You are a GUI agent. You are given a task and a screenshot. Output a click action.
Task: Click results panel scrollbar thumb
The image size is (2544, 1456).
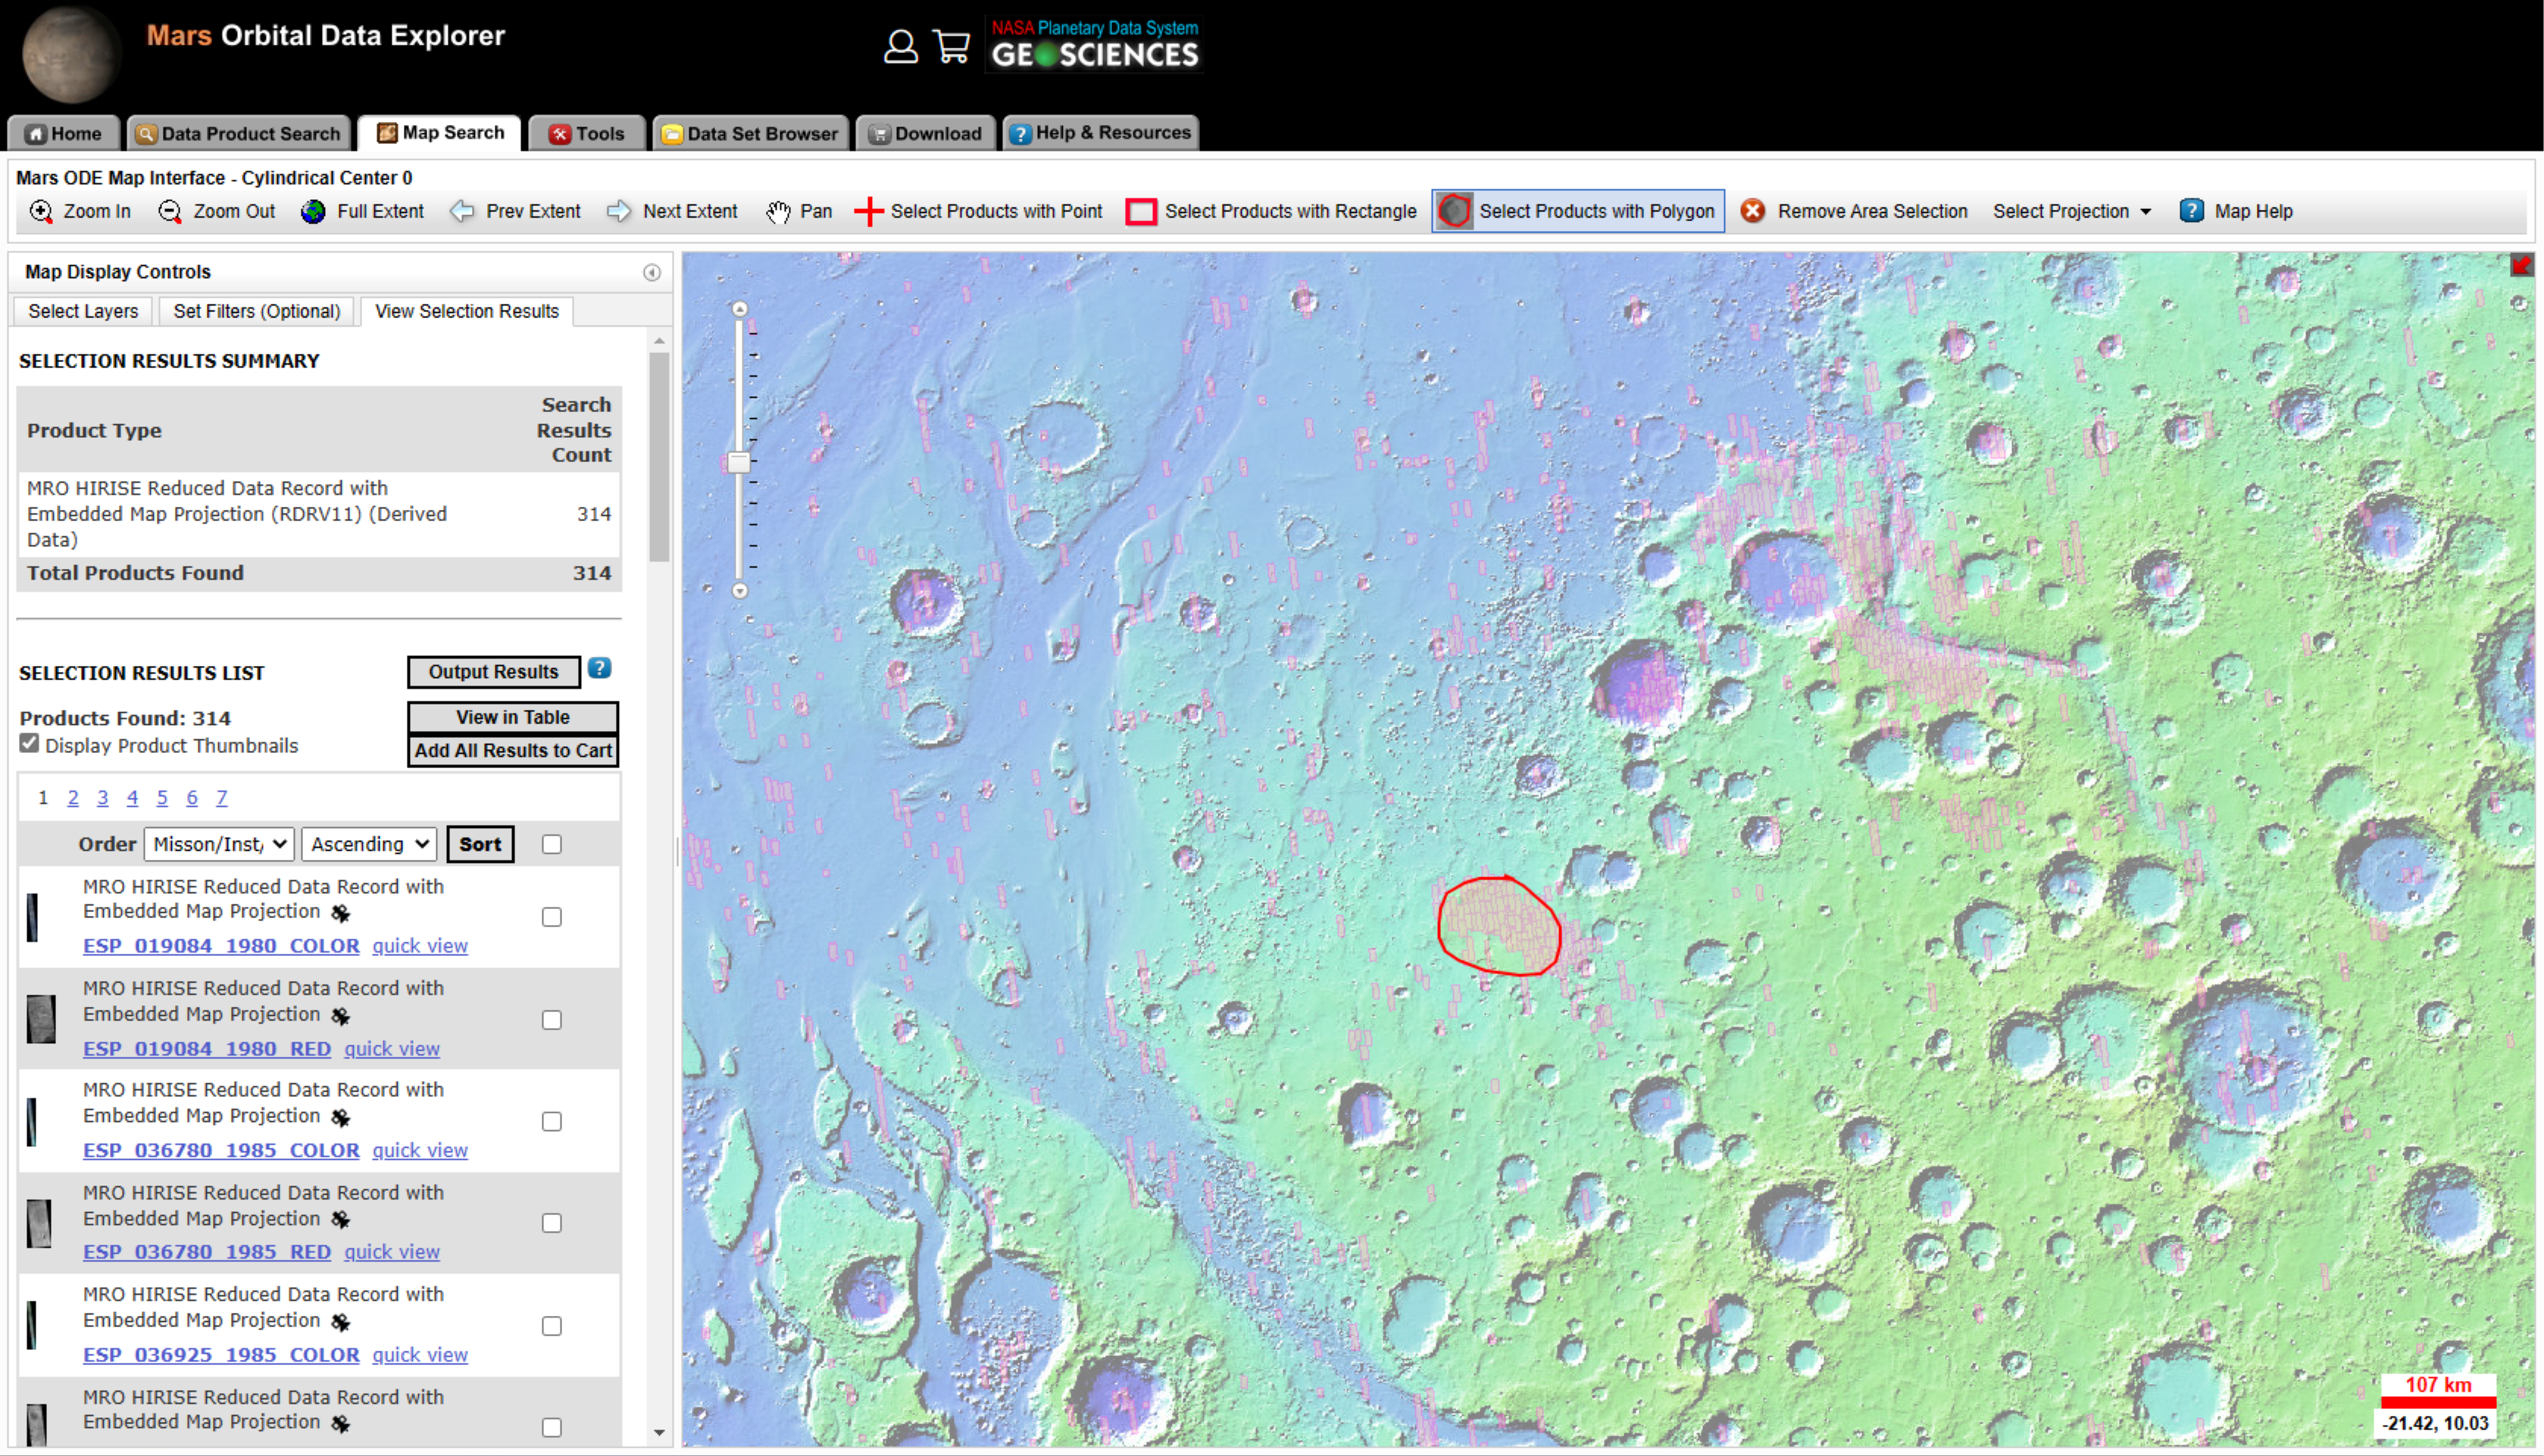pyautogui.click(x=659, y=457)
